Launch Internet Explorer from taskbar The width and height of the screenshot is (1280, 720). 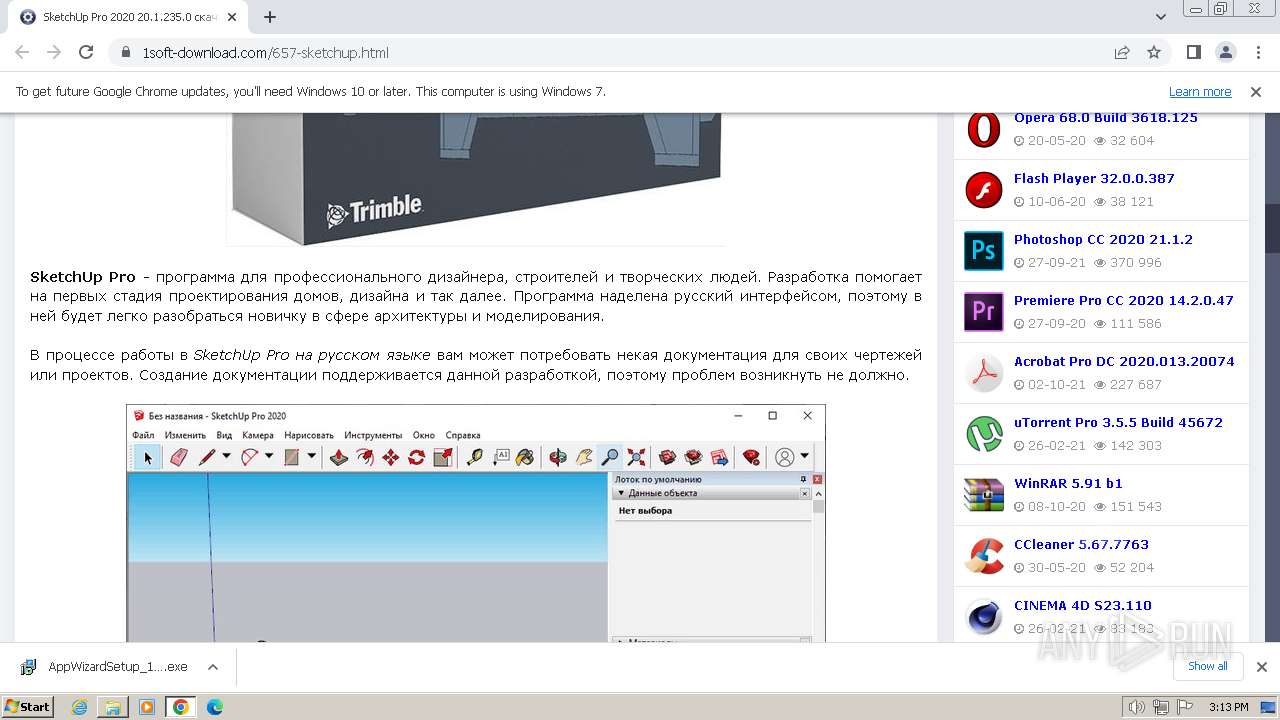tap(79, 707)
